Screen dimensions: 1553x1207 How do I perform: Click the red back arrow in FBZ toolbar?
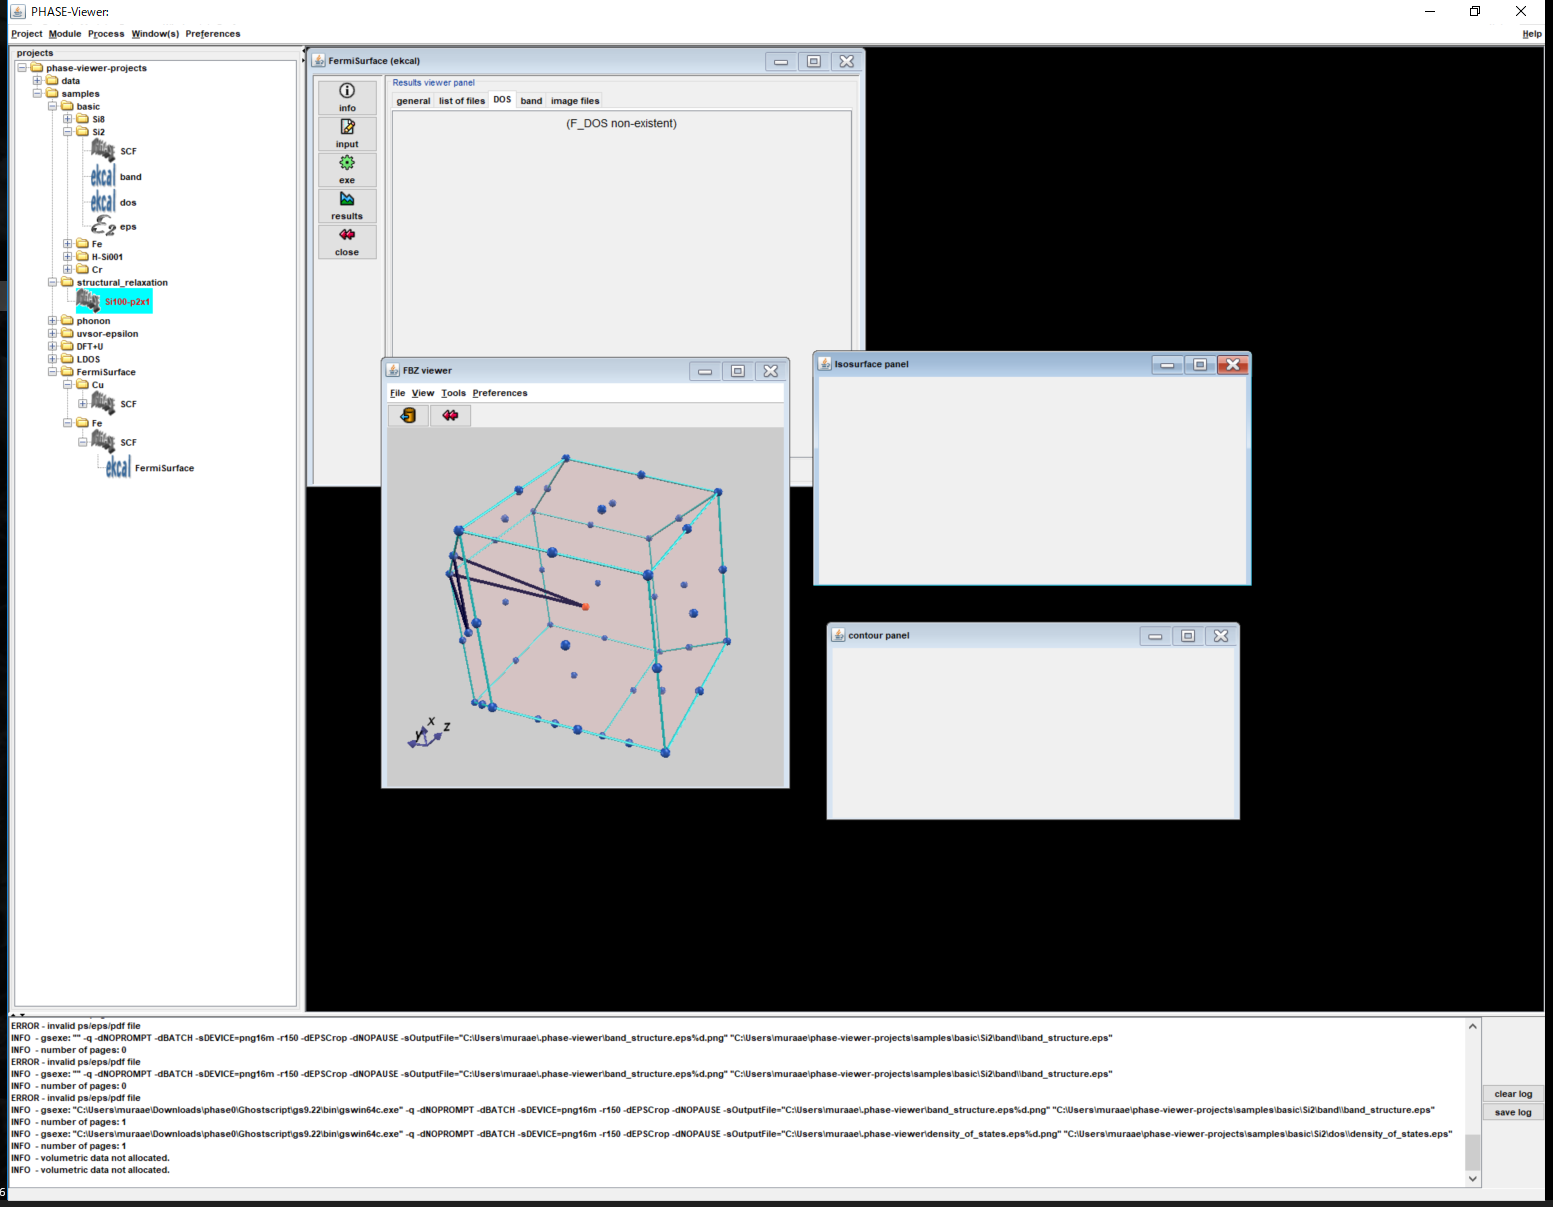pyautogui.click(x=450, y=415)
